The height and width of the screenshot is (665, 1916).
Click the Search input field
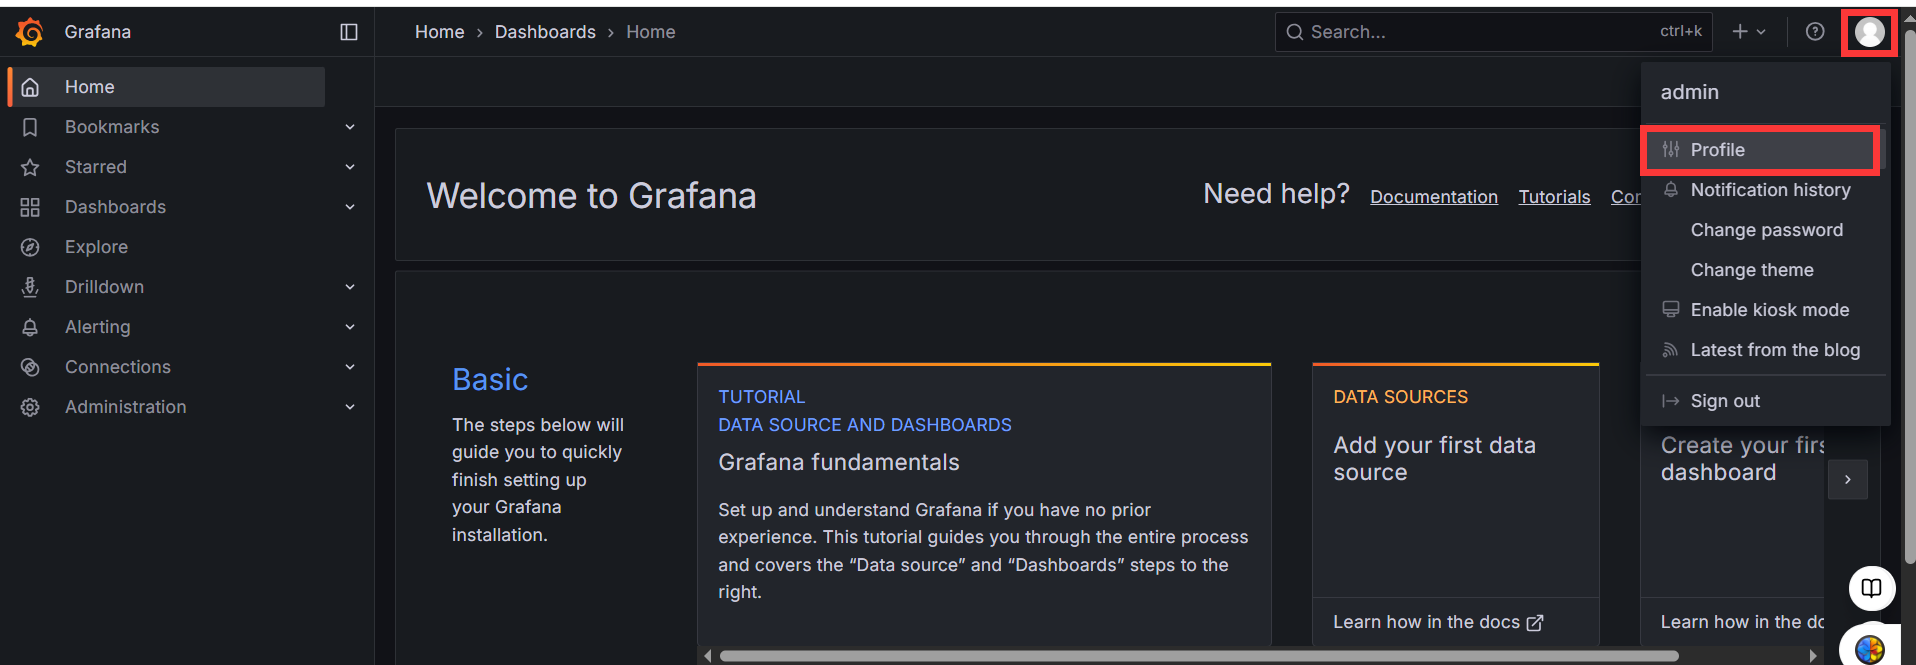click(1494, 32)
